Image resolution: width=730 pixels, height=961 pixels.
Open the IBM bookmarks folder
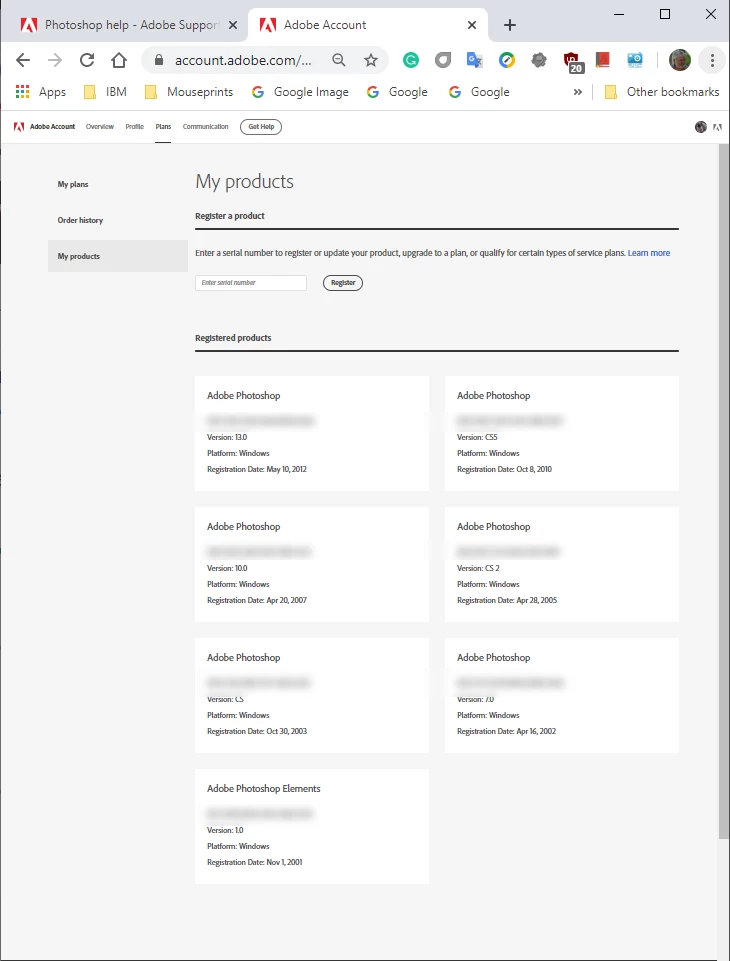coord(105,92)
